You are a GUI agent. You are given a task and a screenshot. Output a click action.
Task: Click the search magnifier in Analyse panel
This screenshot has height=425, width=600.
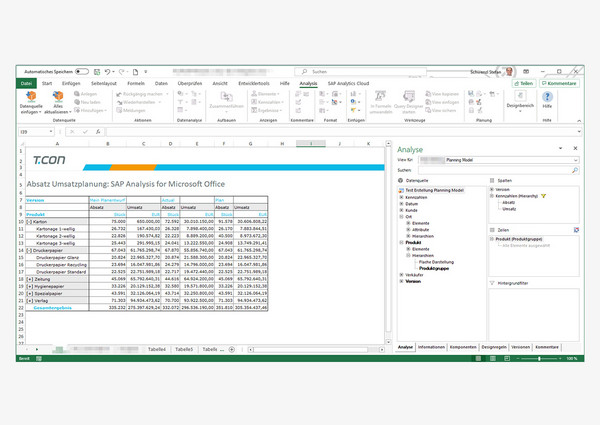(574, 170)
